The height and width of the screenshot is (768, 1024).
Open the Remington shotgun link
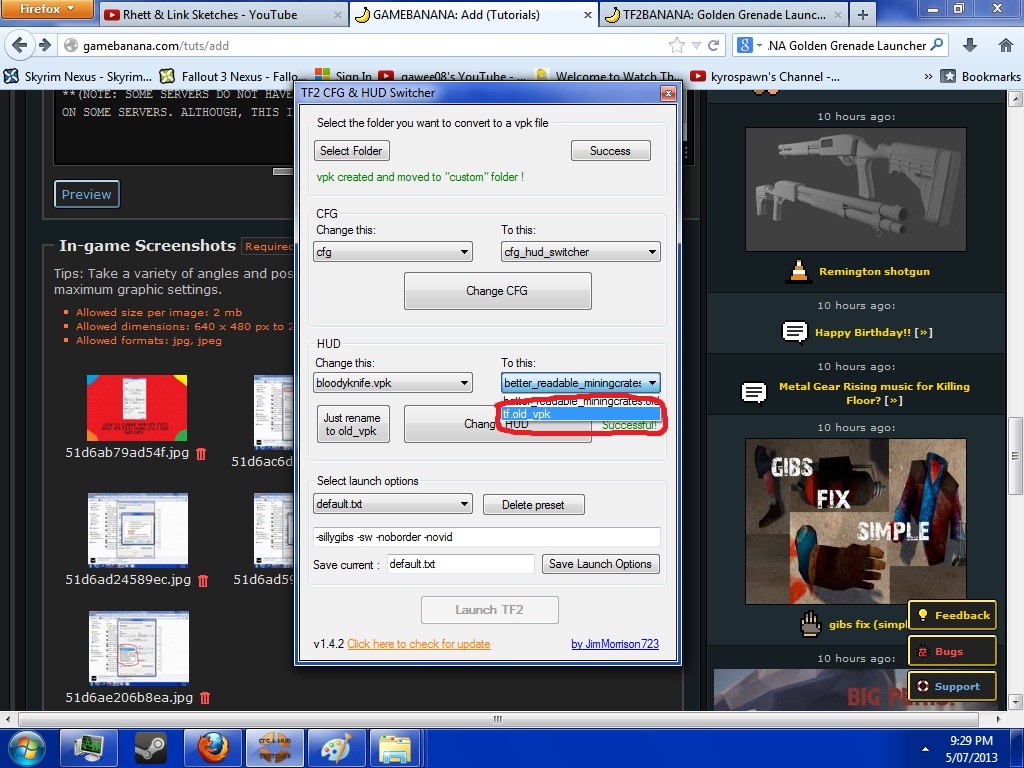(874, 272)
